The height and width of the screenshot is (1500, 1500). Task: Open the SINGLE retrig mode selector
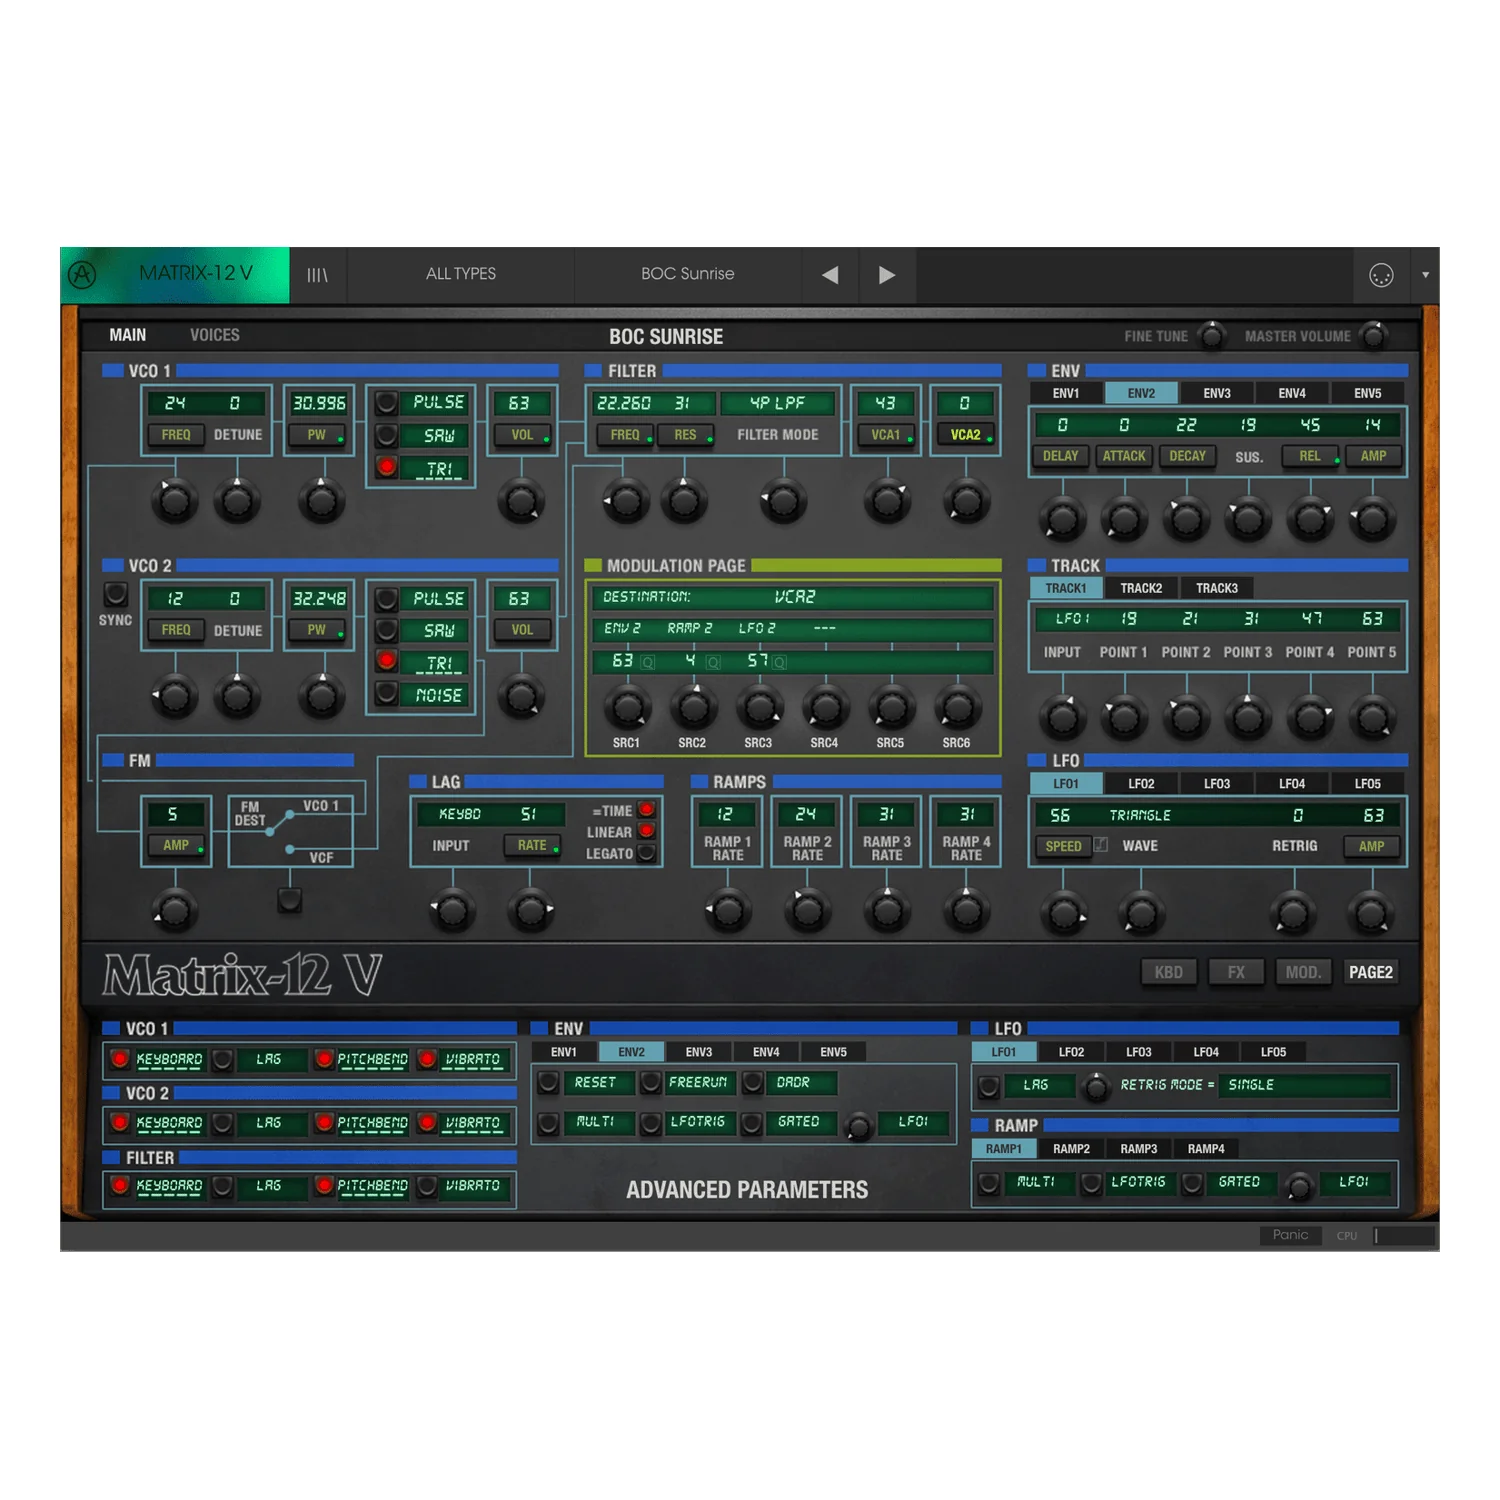1305,1085
